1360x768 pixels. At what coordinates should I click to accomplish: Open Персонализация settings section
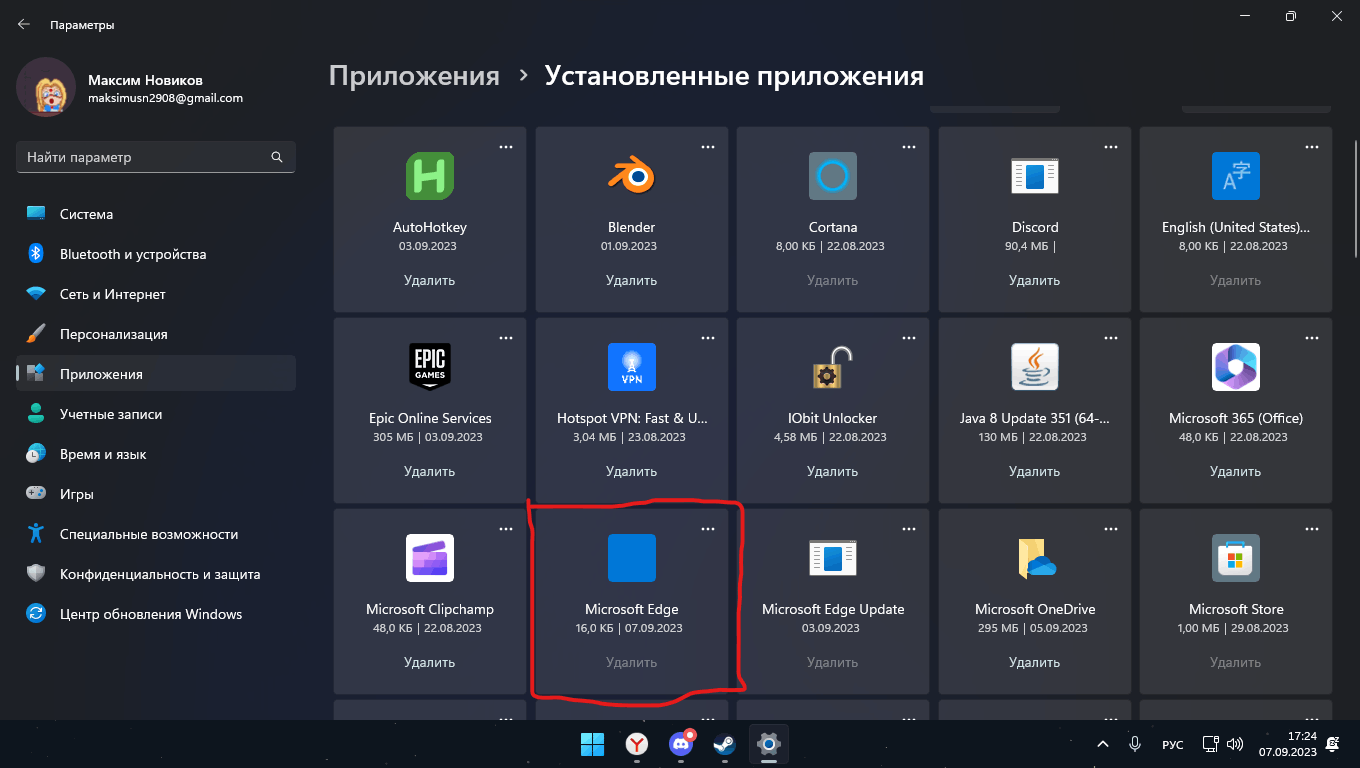tap(156, 334)
